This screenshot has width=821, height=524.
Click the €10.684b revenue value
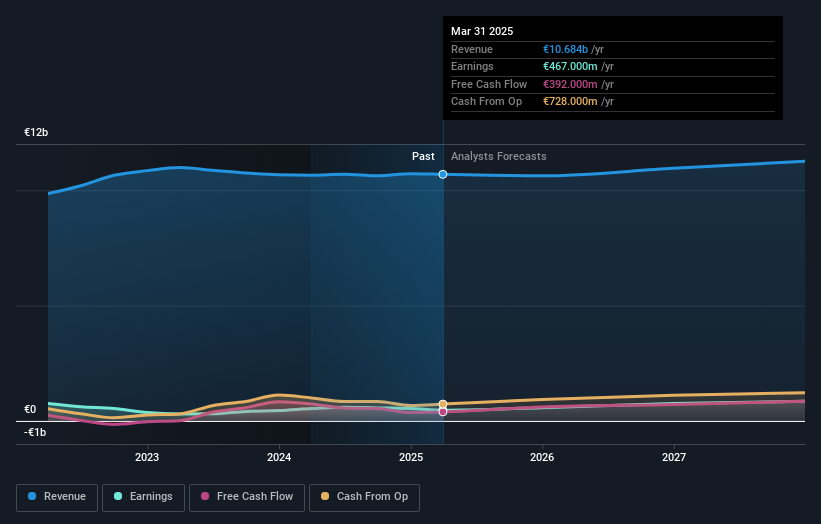coord(565,49)
